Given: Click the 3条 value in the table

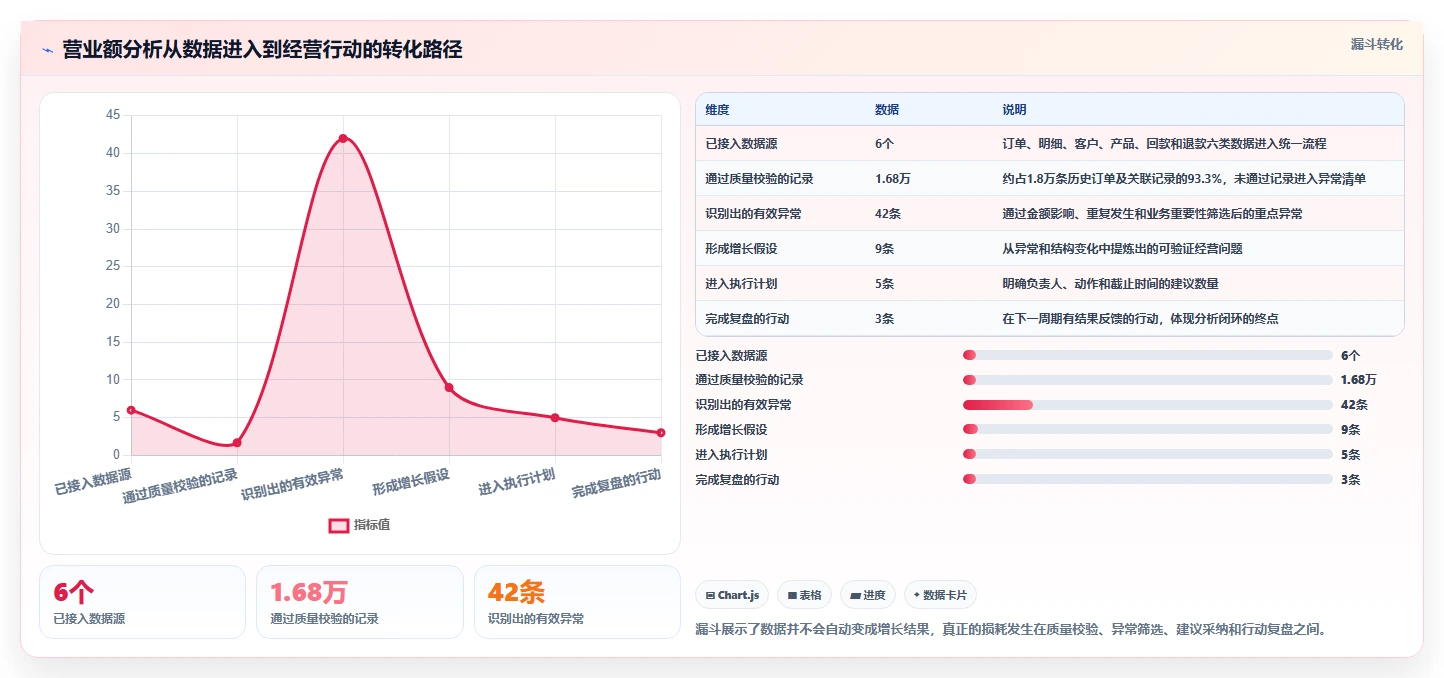Looking at the screenshot, I should click(884, 319).
